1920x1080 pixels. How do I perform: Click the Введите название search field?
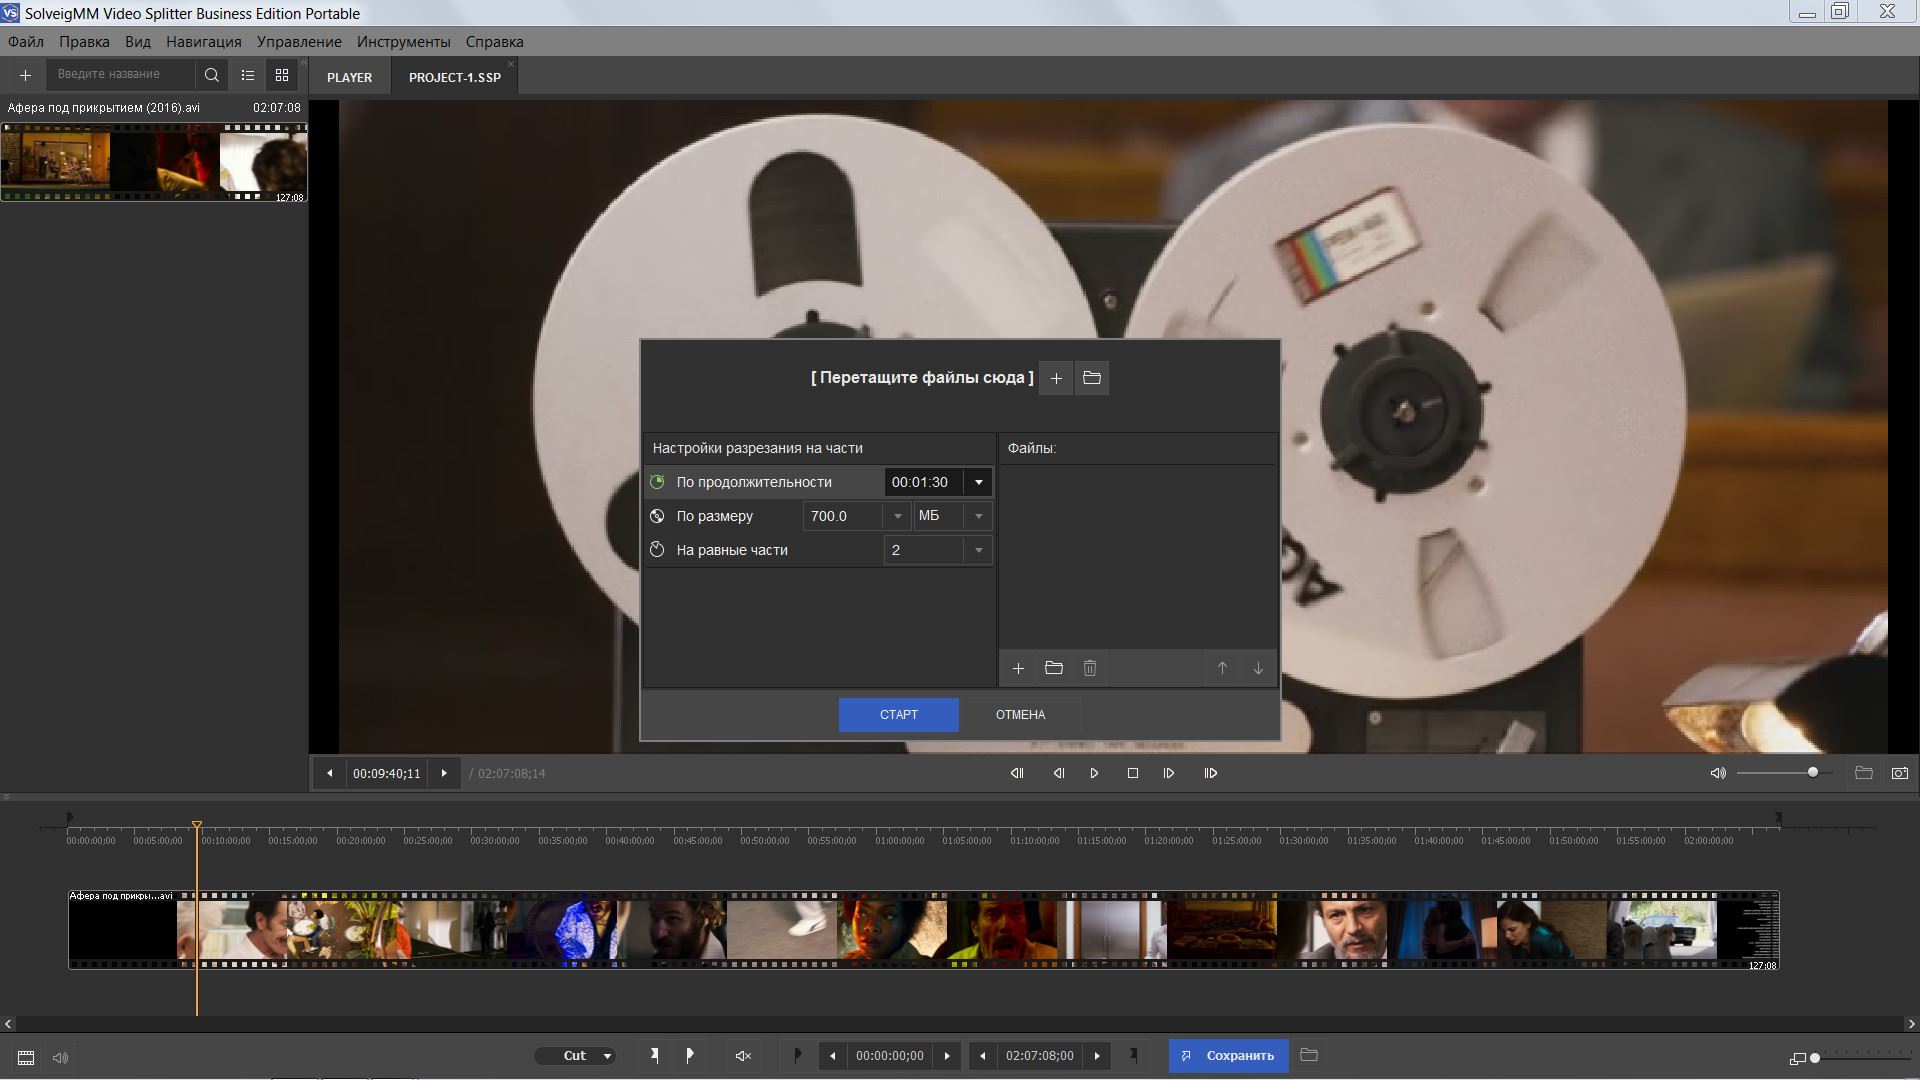point(121,74)
